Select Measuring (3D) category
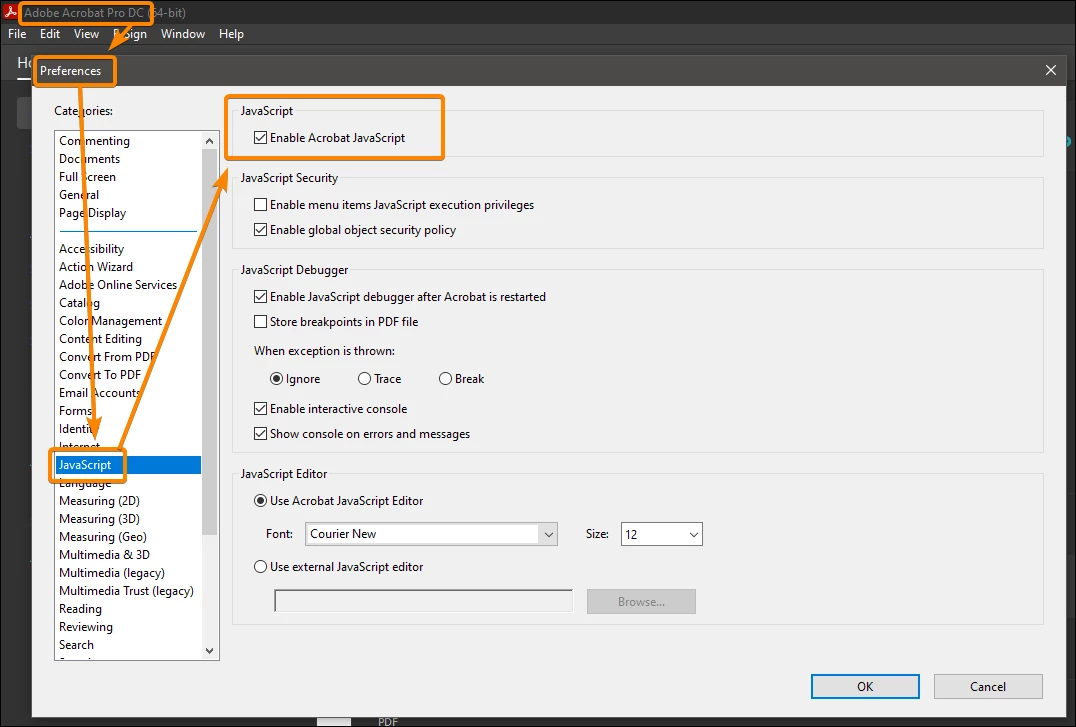 coord(100,518)
